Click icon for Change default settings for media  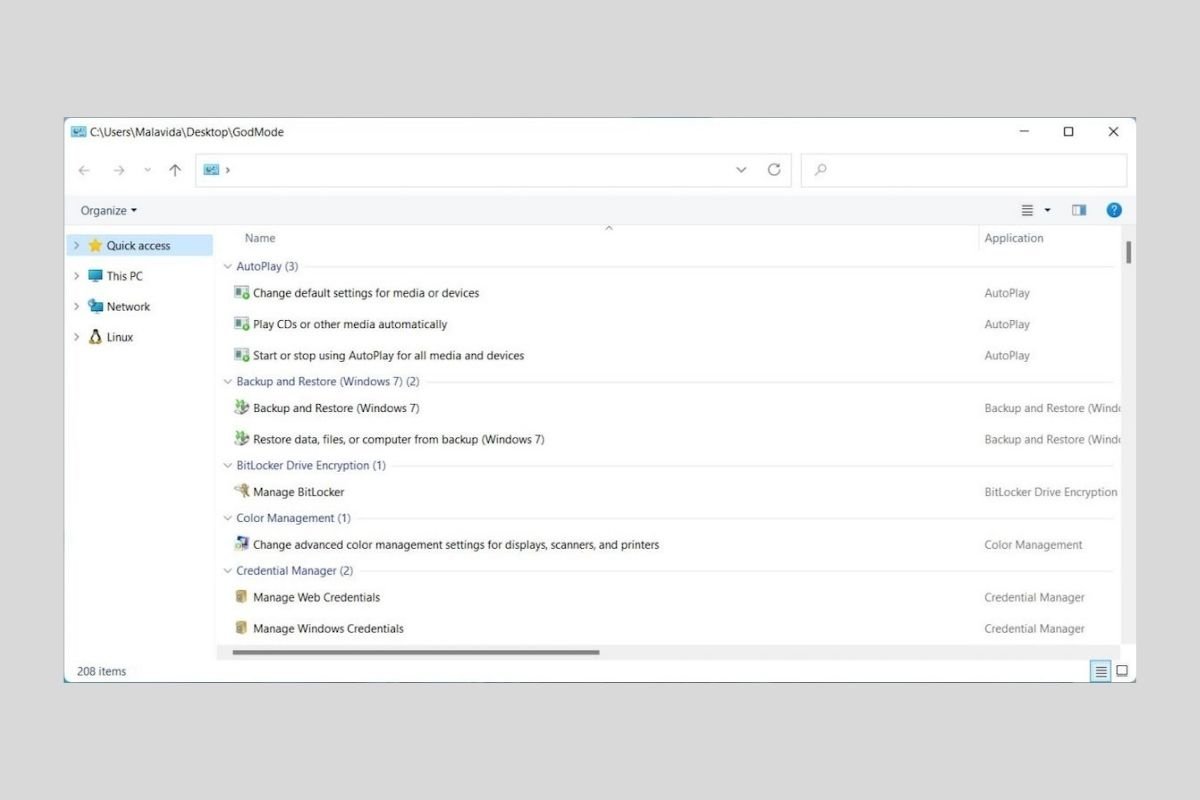(241, 293)
